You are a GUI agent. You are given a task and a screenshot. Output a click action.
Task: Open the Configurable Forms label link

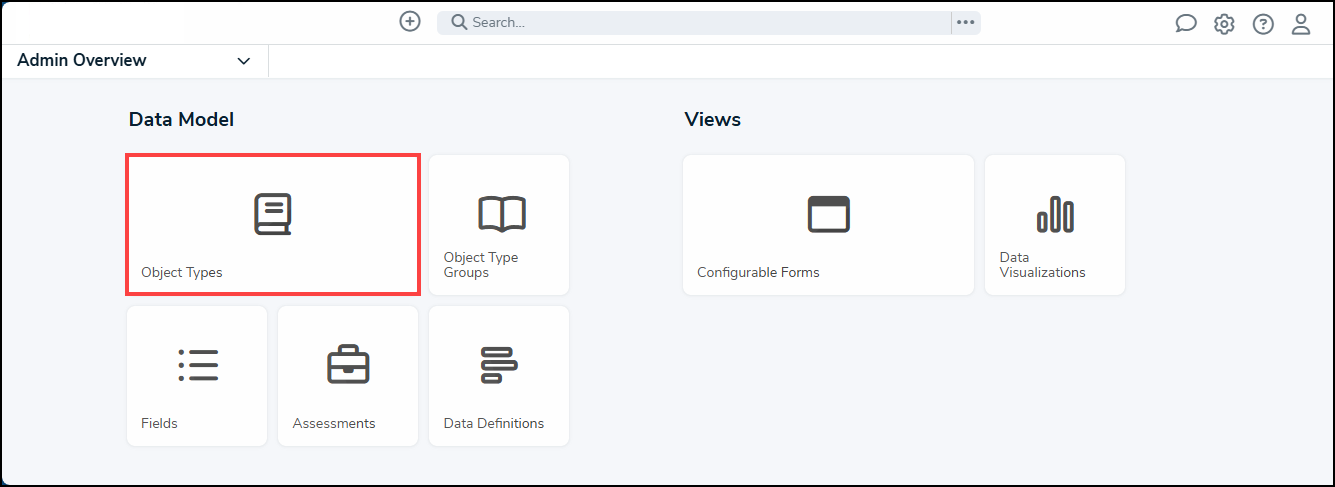tap(758, 272)
